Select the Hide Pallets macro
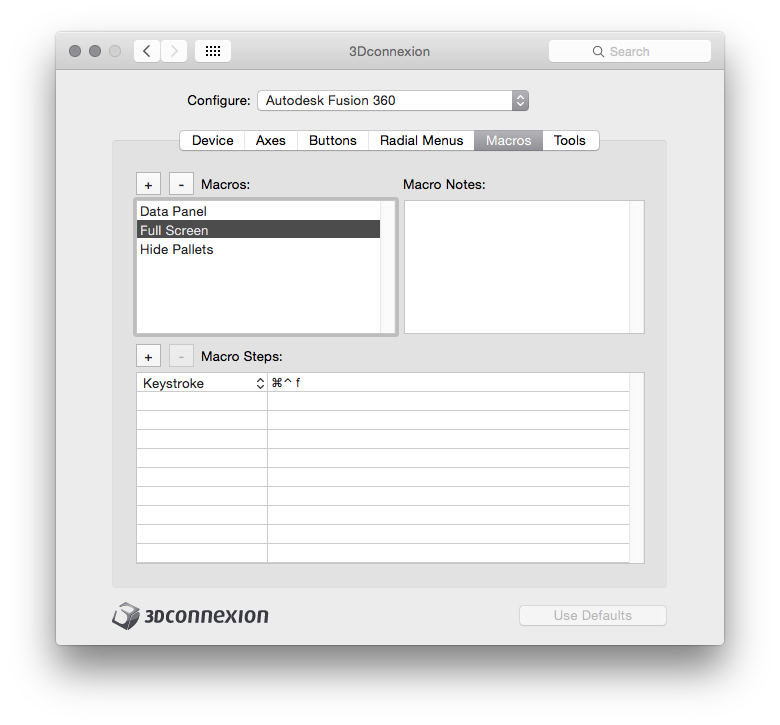This screenshot has height=725, width=780. pyautogui.click(x=258, y=249)
